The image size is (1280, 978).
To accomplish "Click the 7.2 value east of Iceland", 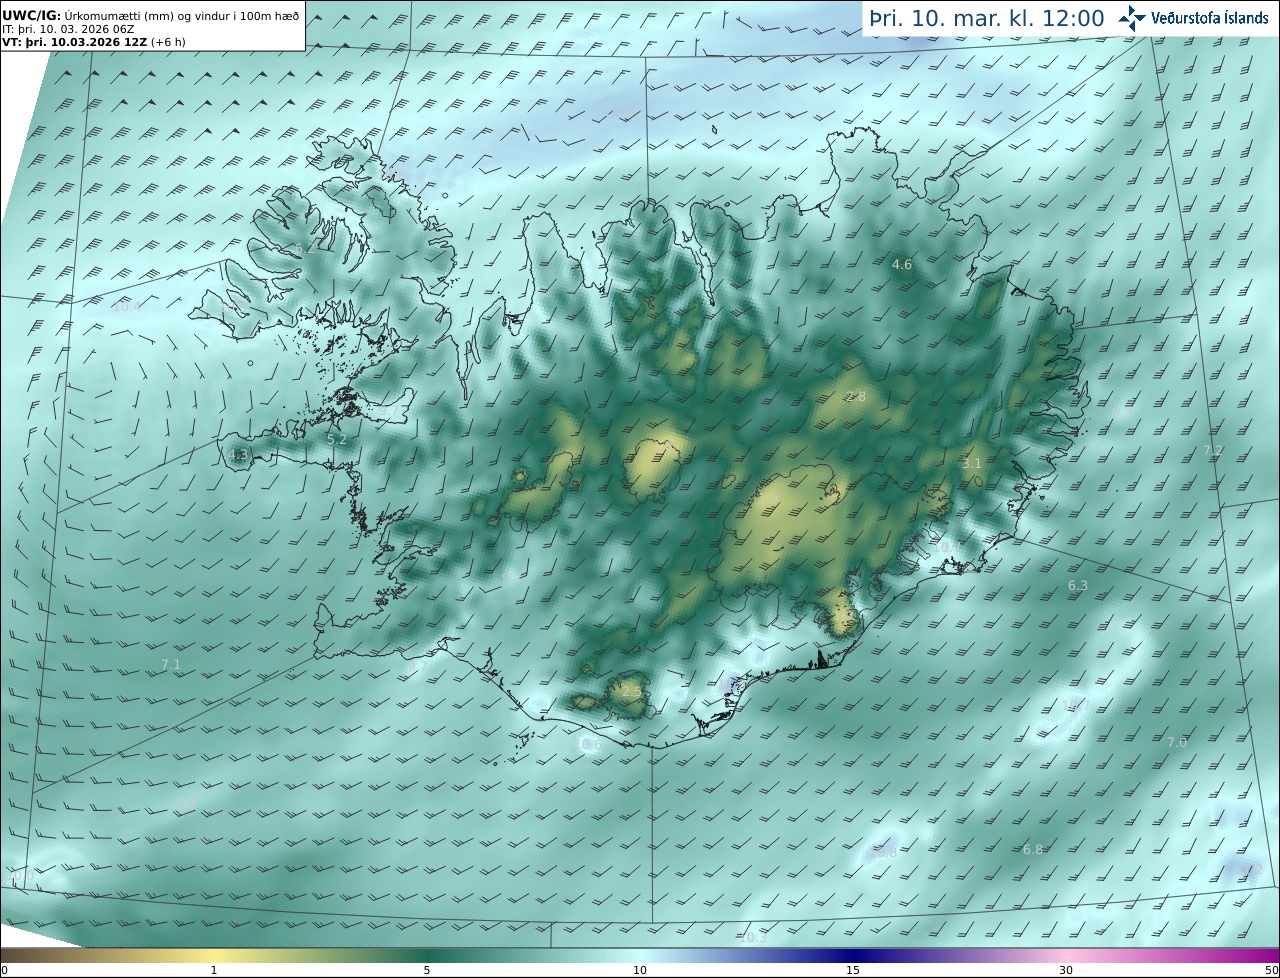I will tap(1213, 451).
